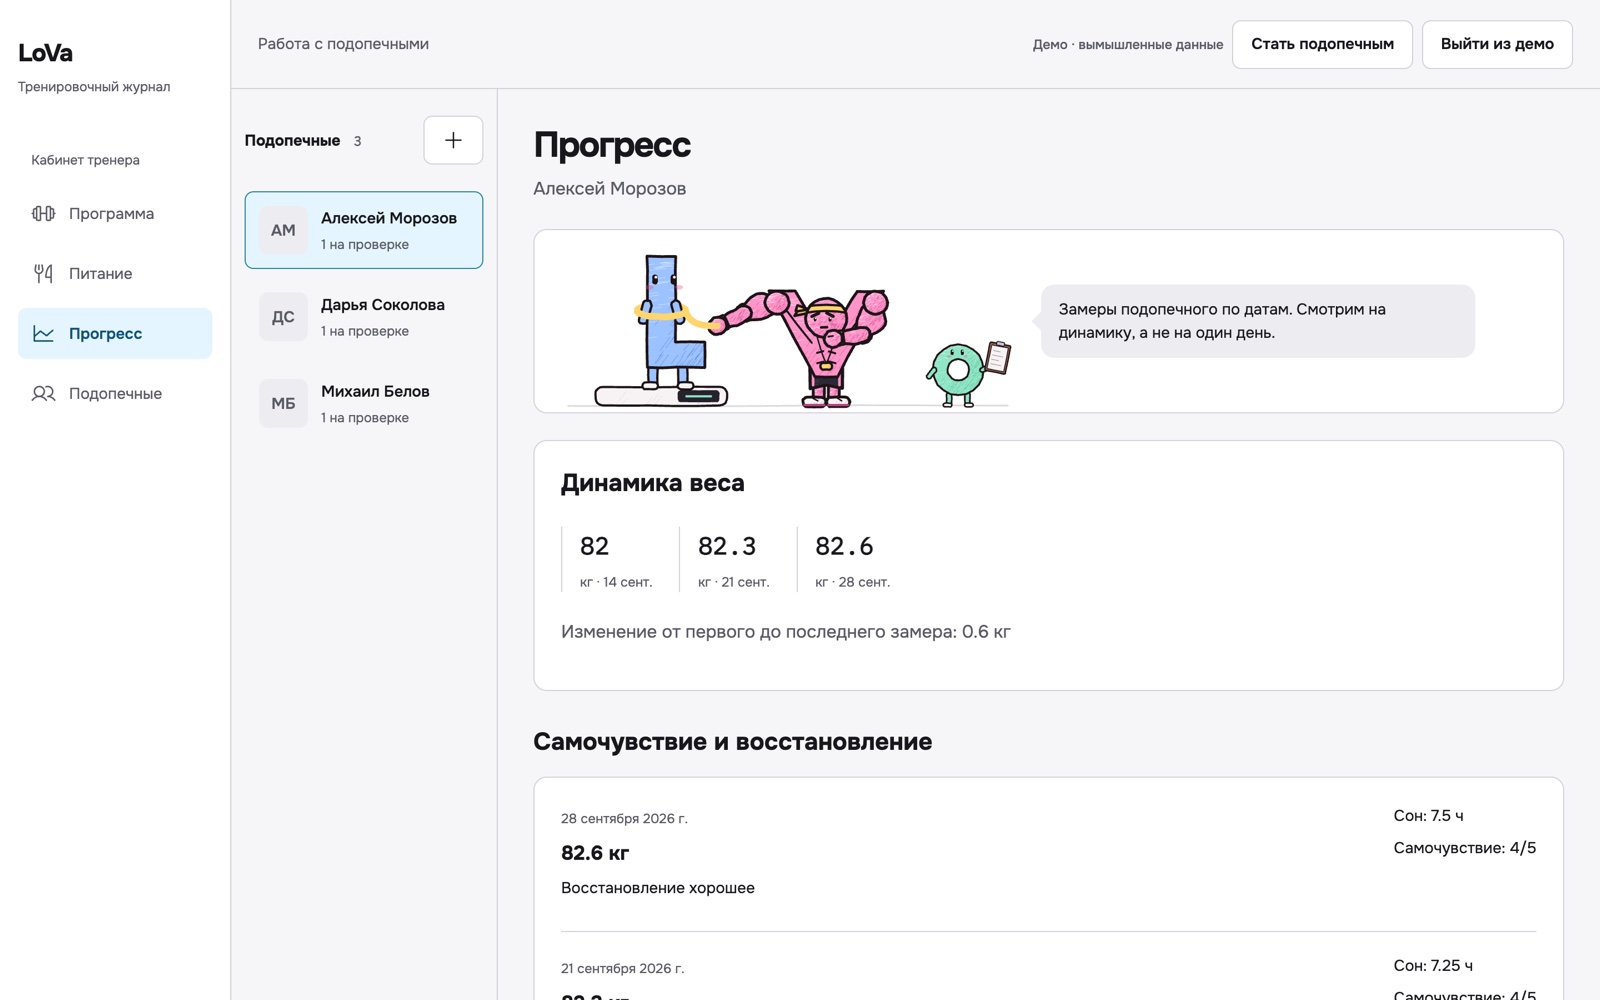
Task: Click the fork Питание icon
Action: pyautogui.click(x=43, y=273)
